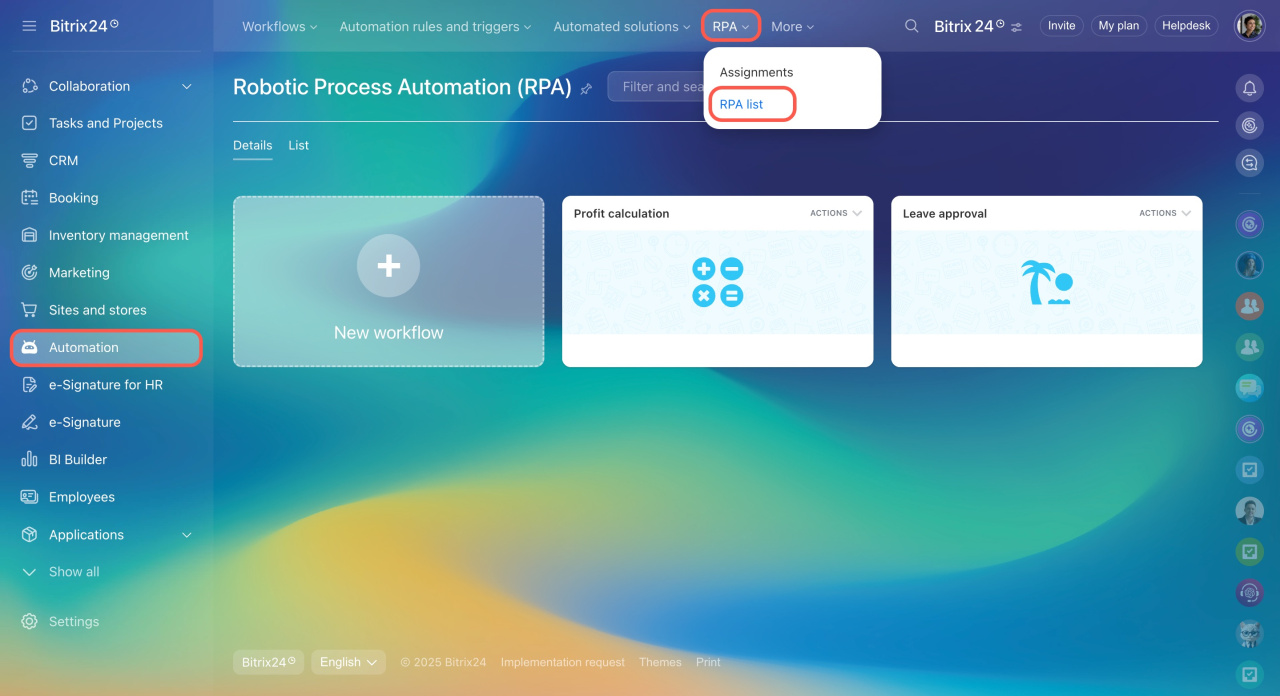This screenshot has width=1280, height=696.
Task: Open the chat with the woman's avatar
Action: coord(1249,265)
